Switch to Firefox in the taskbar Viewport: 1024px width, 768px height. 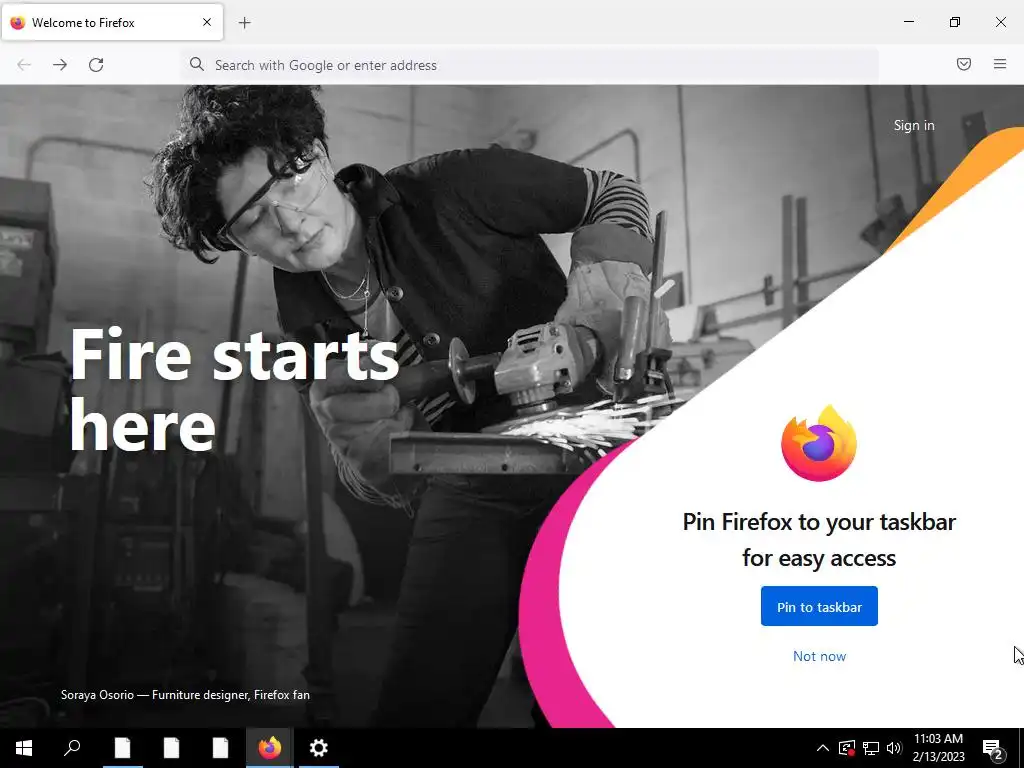[270, 748]
